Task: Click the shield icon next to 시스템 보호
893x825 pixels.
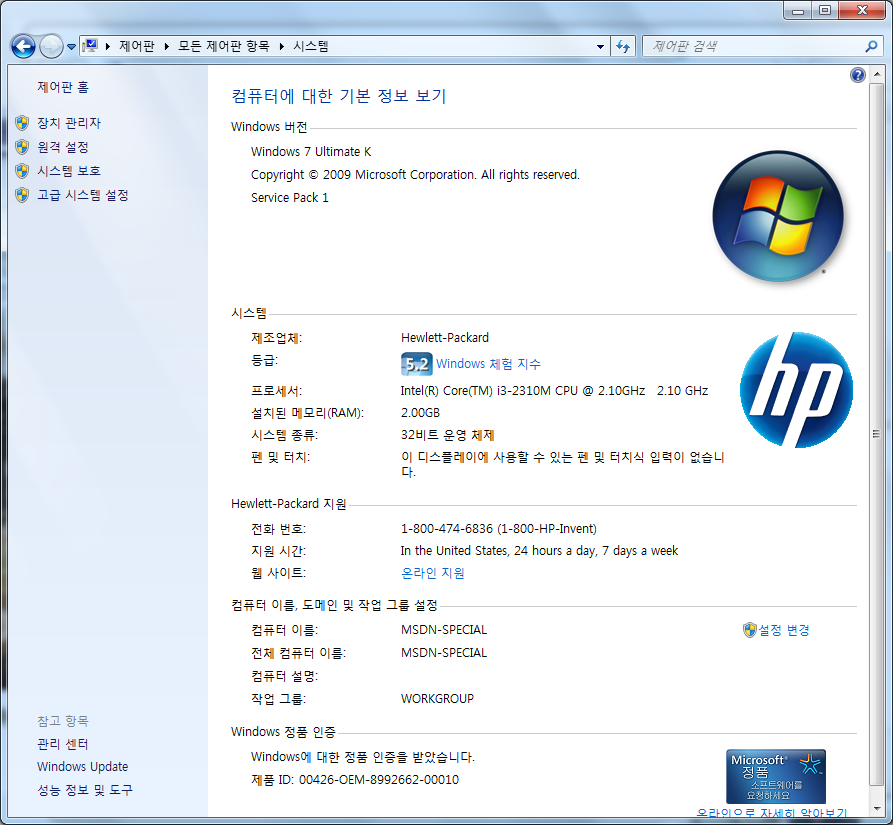Action: pyautogui.click(x=22, y=171)
